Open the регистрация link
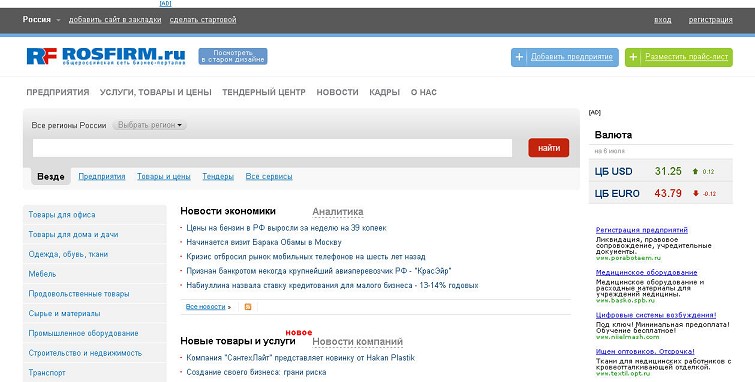Viewport: 755px width, 382px height. pos(710,20)
